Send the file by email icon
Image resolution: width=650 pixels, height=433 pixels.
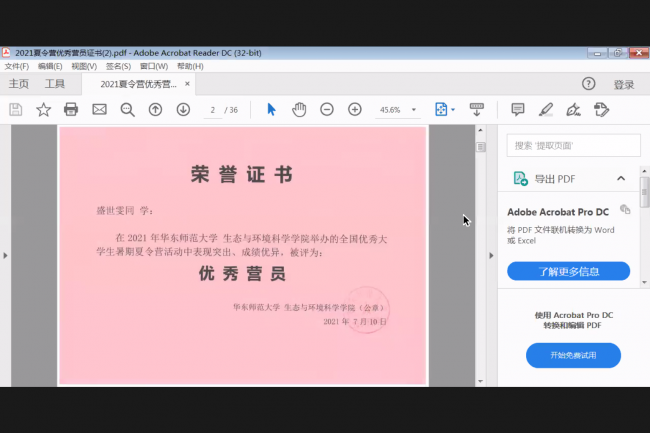[x=99, y=109]
